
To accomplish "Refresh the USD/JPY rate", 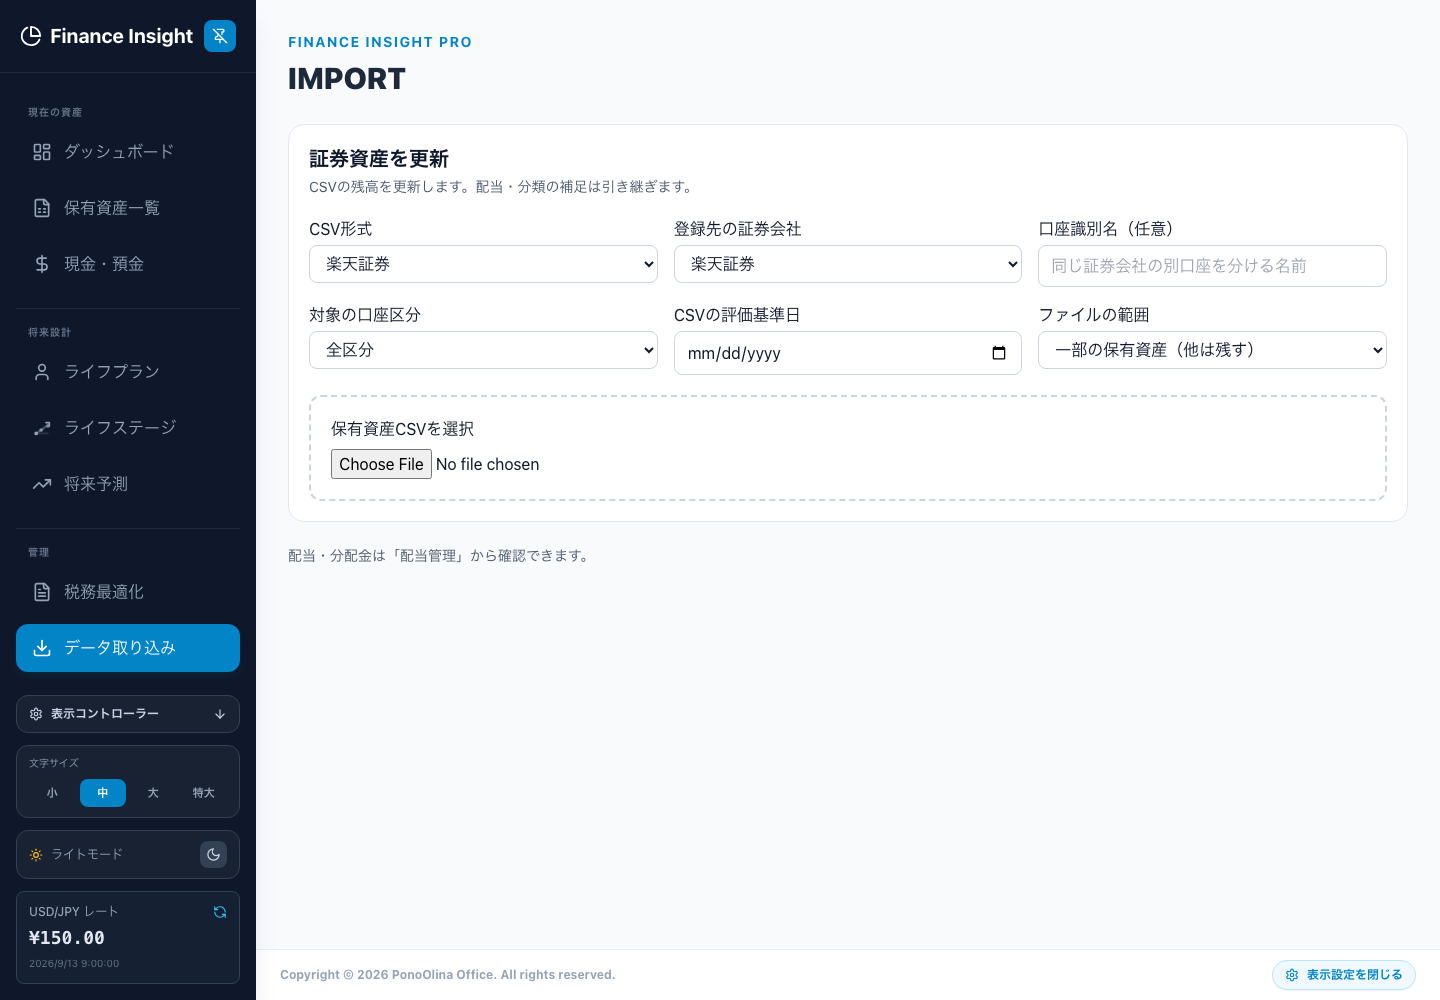I will point(220,912).
